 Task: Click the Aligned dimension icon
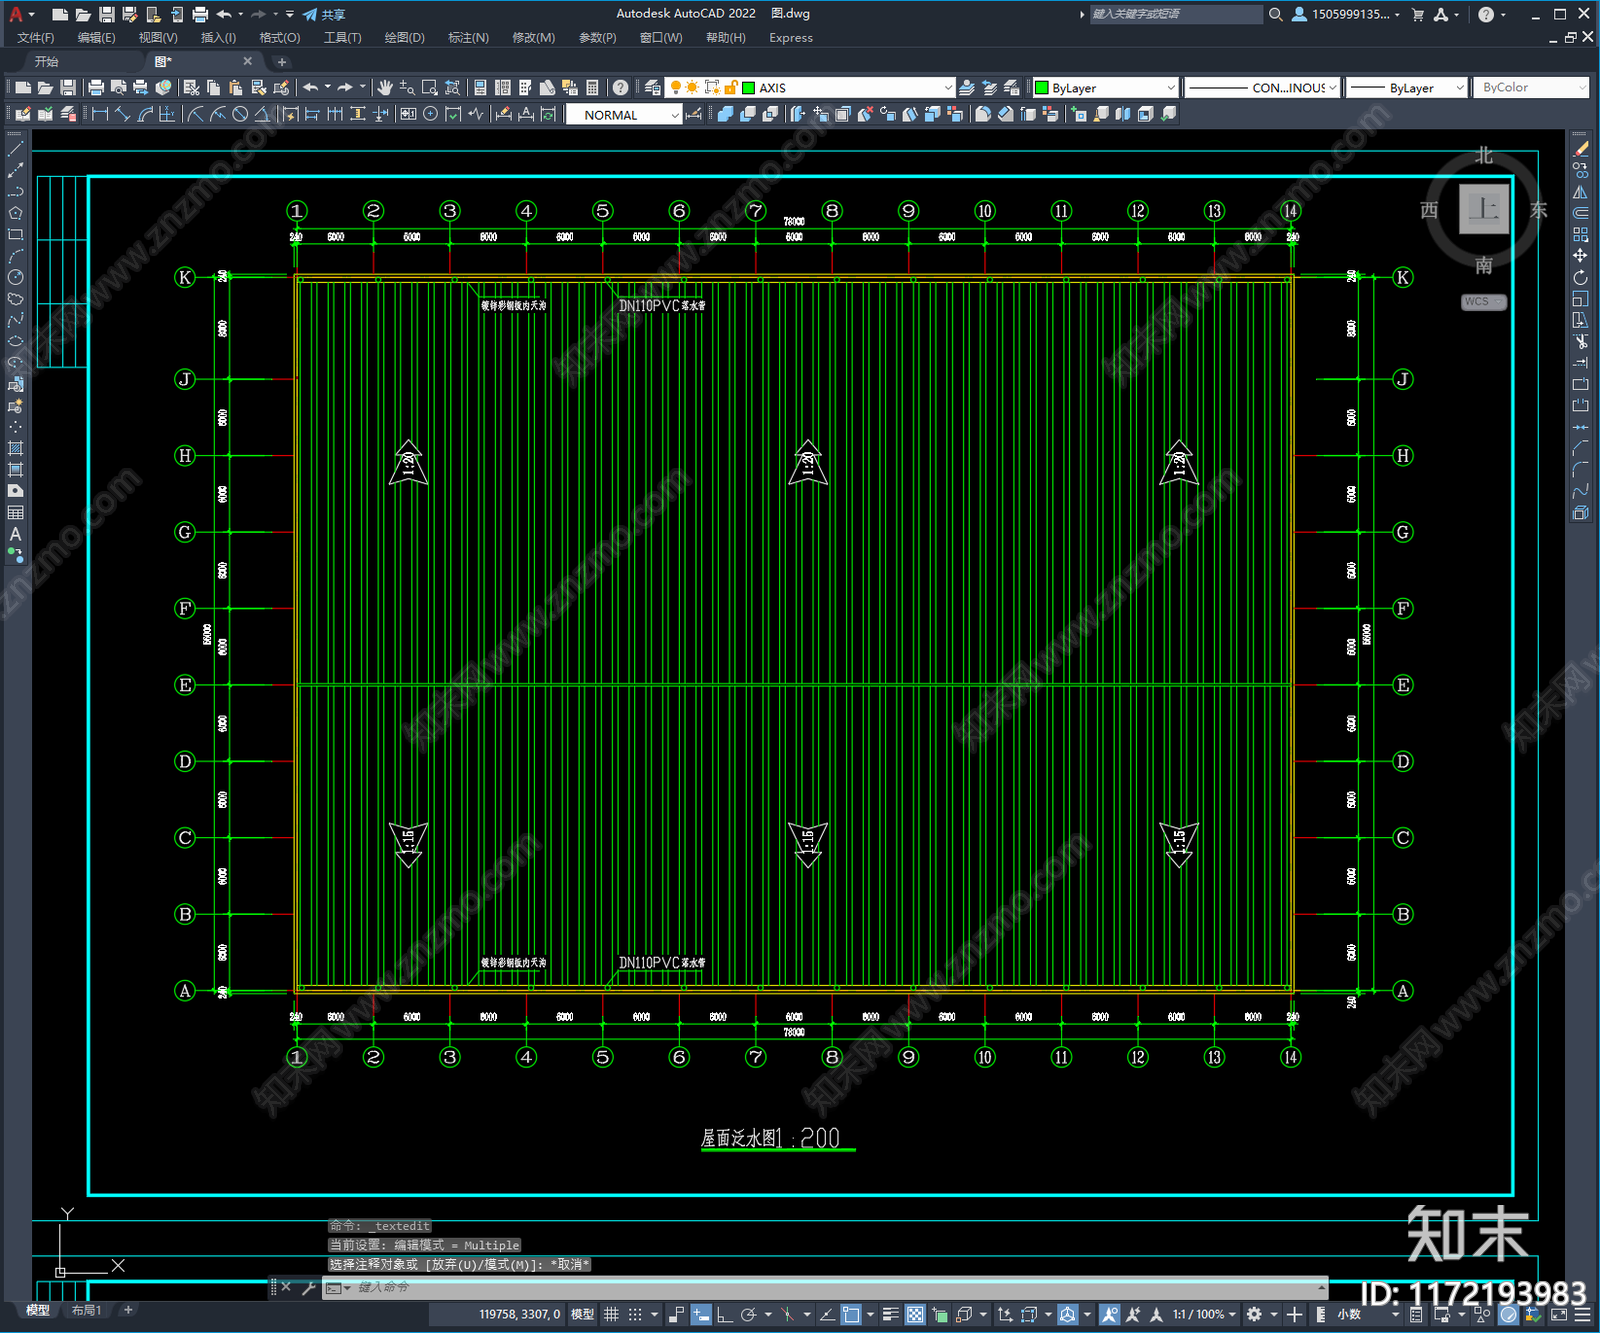[123, 114]
